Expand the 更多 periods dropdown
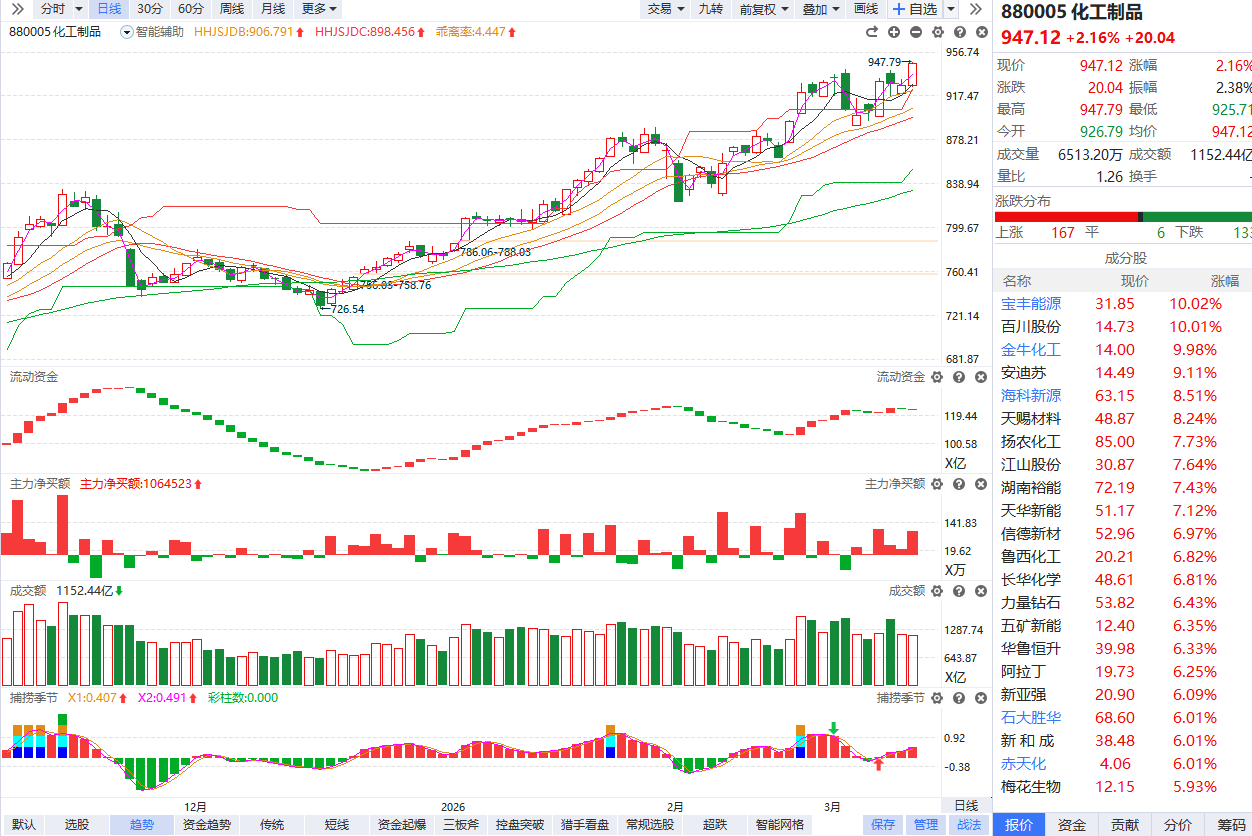 (x=319, y=9)
